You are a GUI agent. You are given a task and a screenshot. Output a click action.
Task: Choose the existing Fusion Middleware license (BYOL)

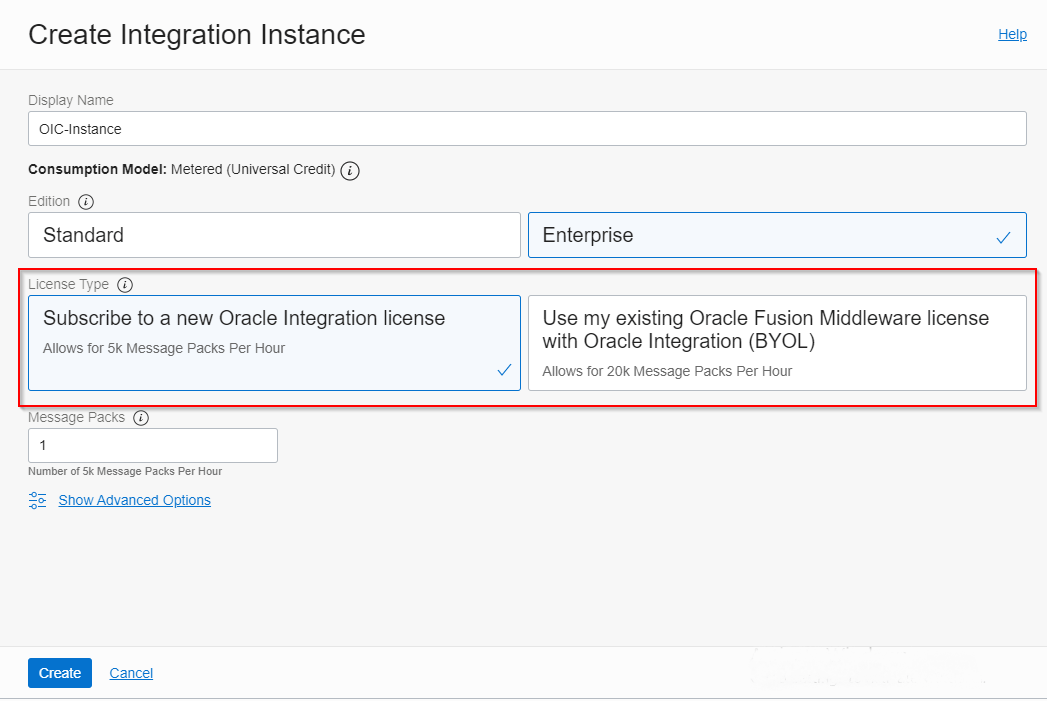coord(776,342)
